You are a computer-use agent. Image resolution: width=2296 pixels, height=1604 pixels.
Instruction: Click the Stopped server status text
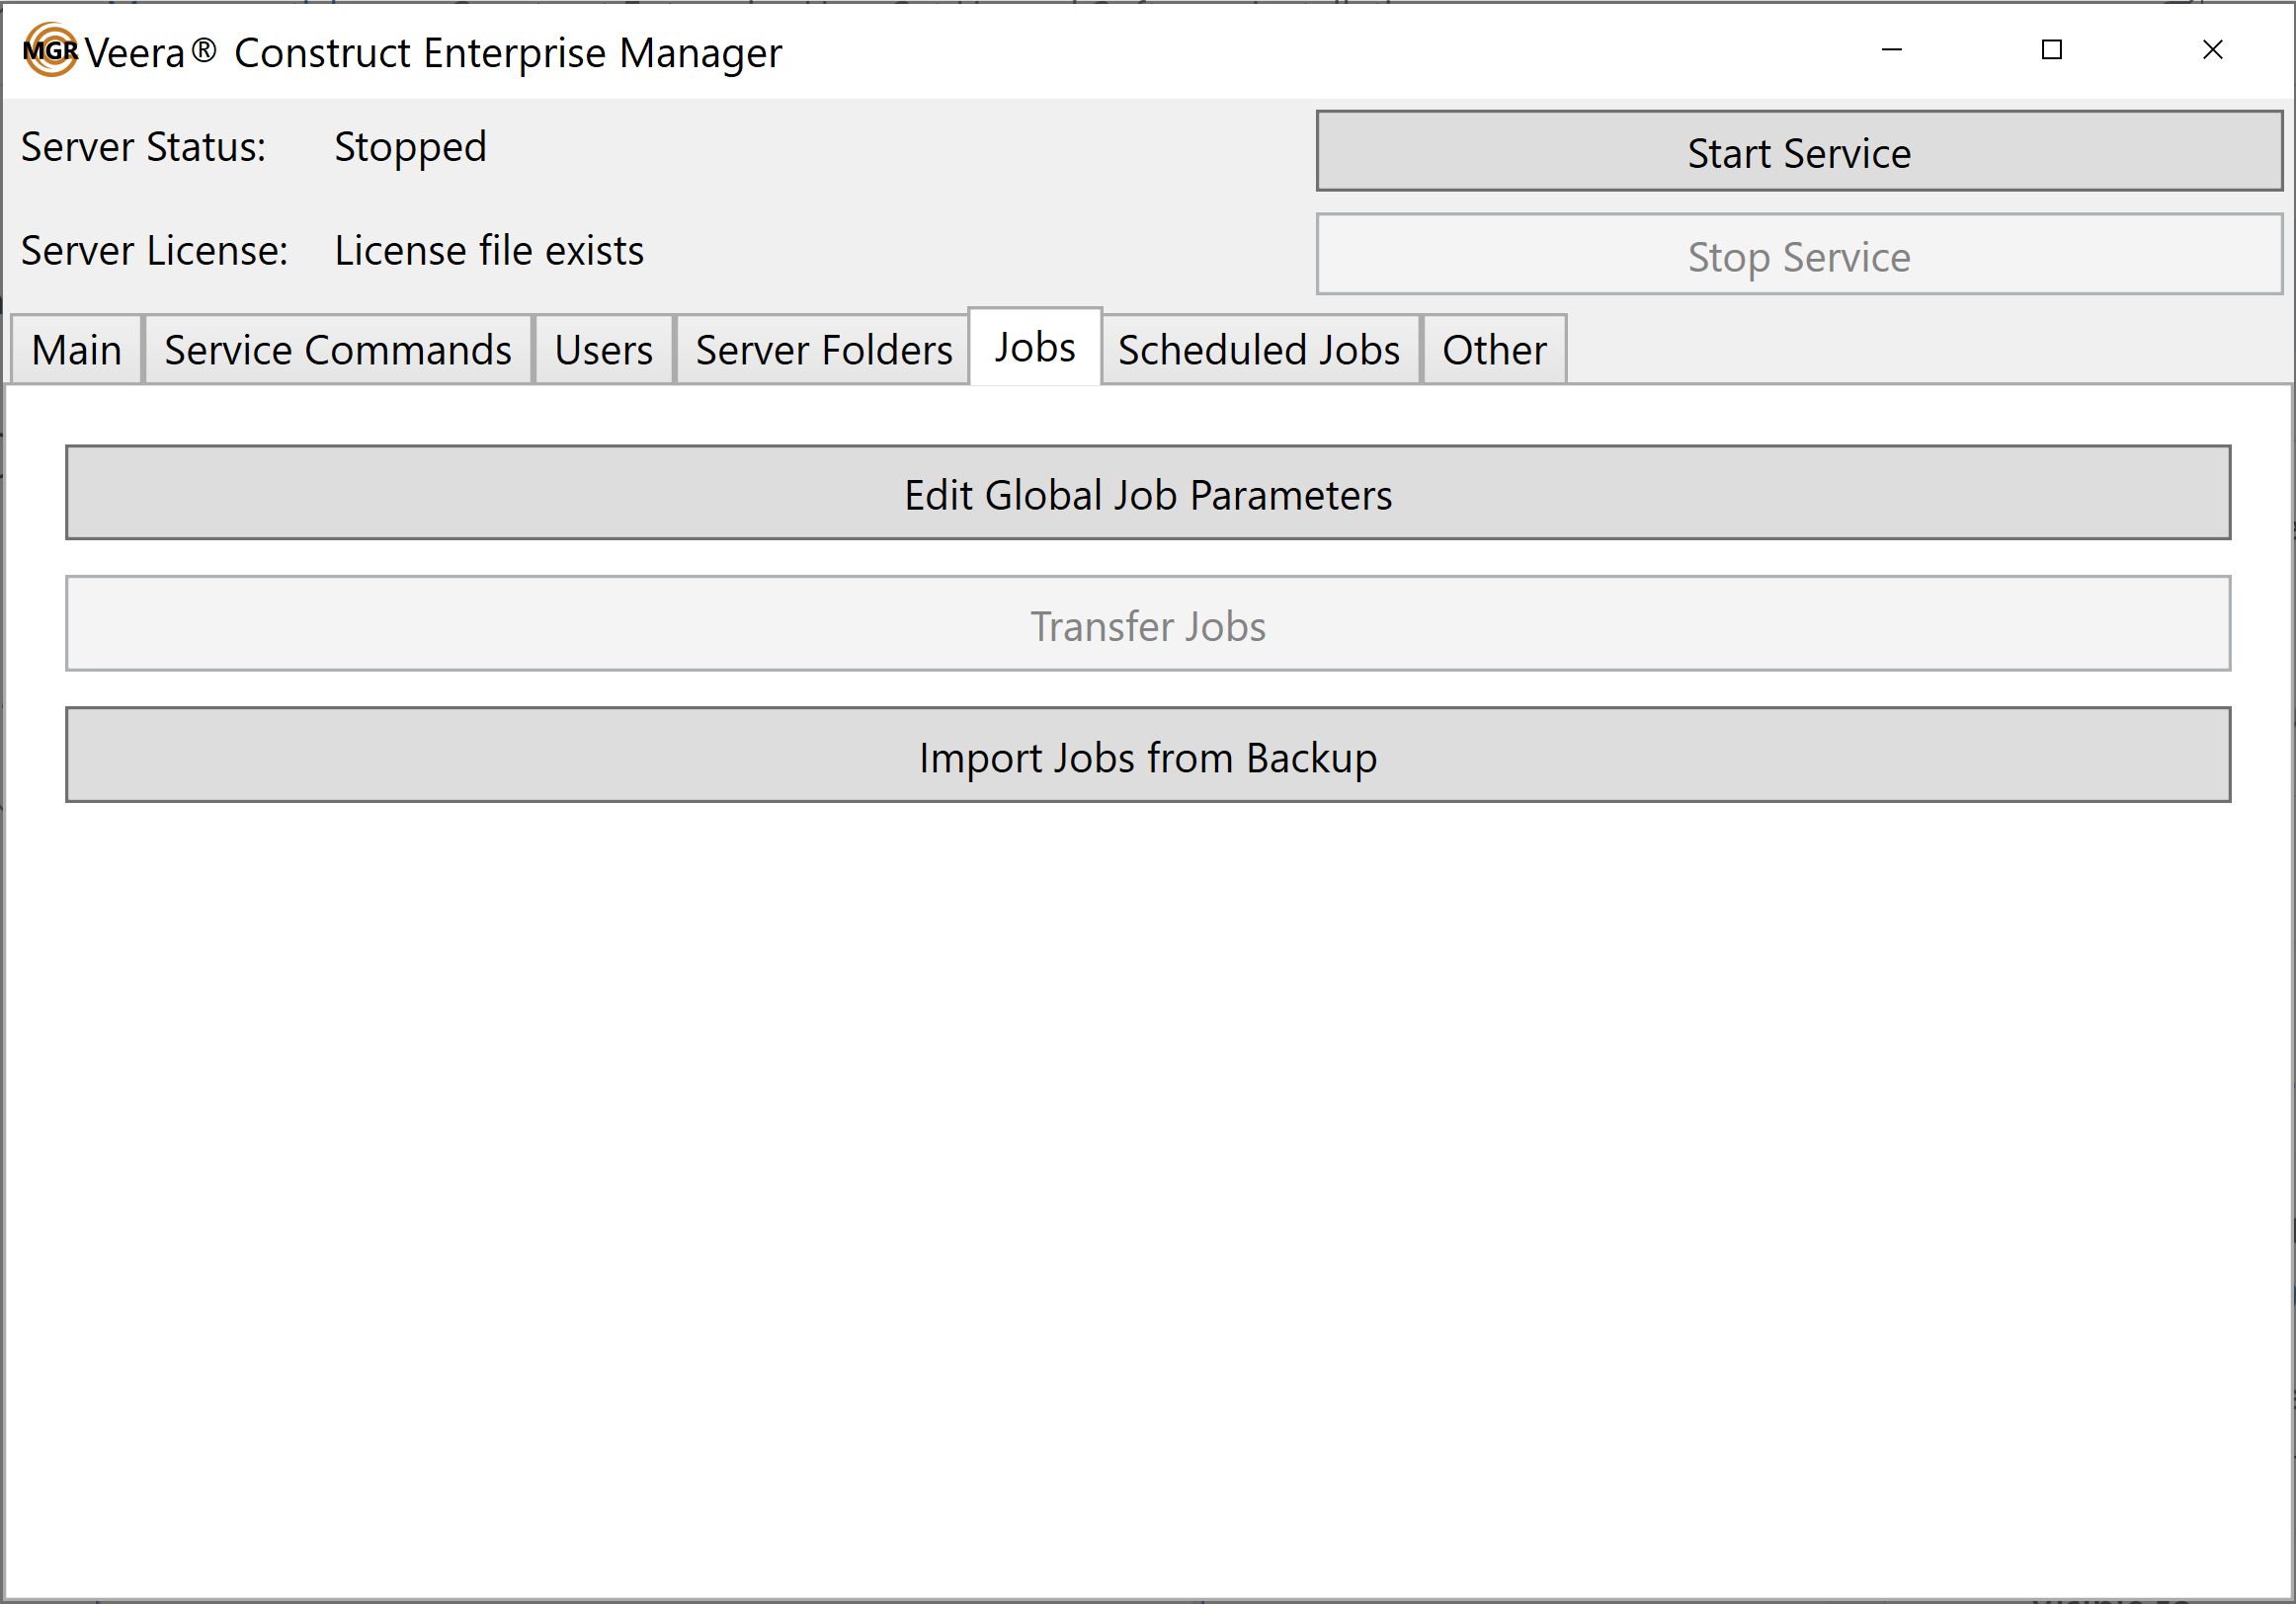[410, 147]
